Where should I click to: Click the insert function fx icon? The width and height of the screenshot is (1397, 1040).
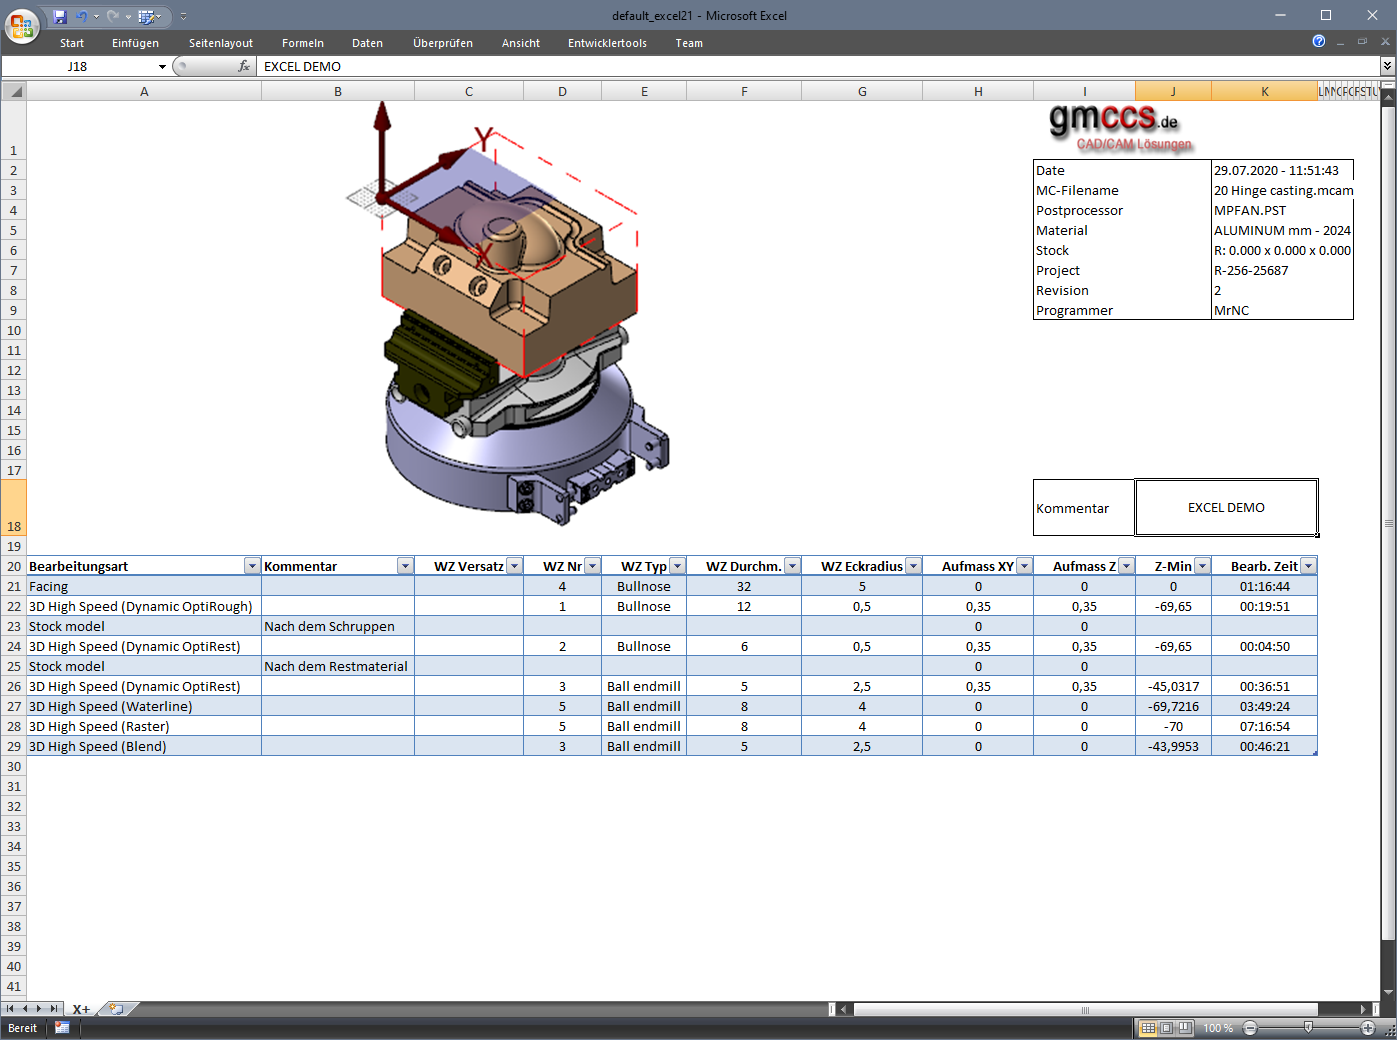(x=244, y=66)
